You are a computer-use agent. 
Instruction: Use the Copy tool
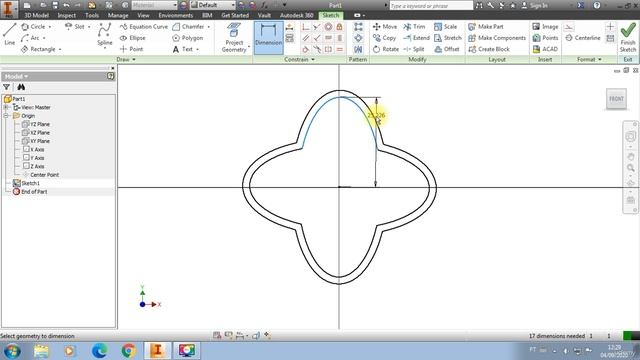pos(384,38)
